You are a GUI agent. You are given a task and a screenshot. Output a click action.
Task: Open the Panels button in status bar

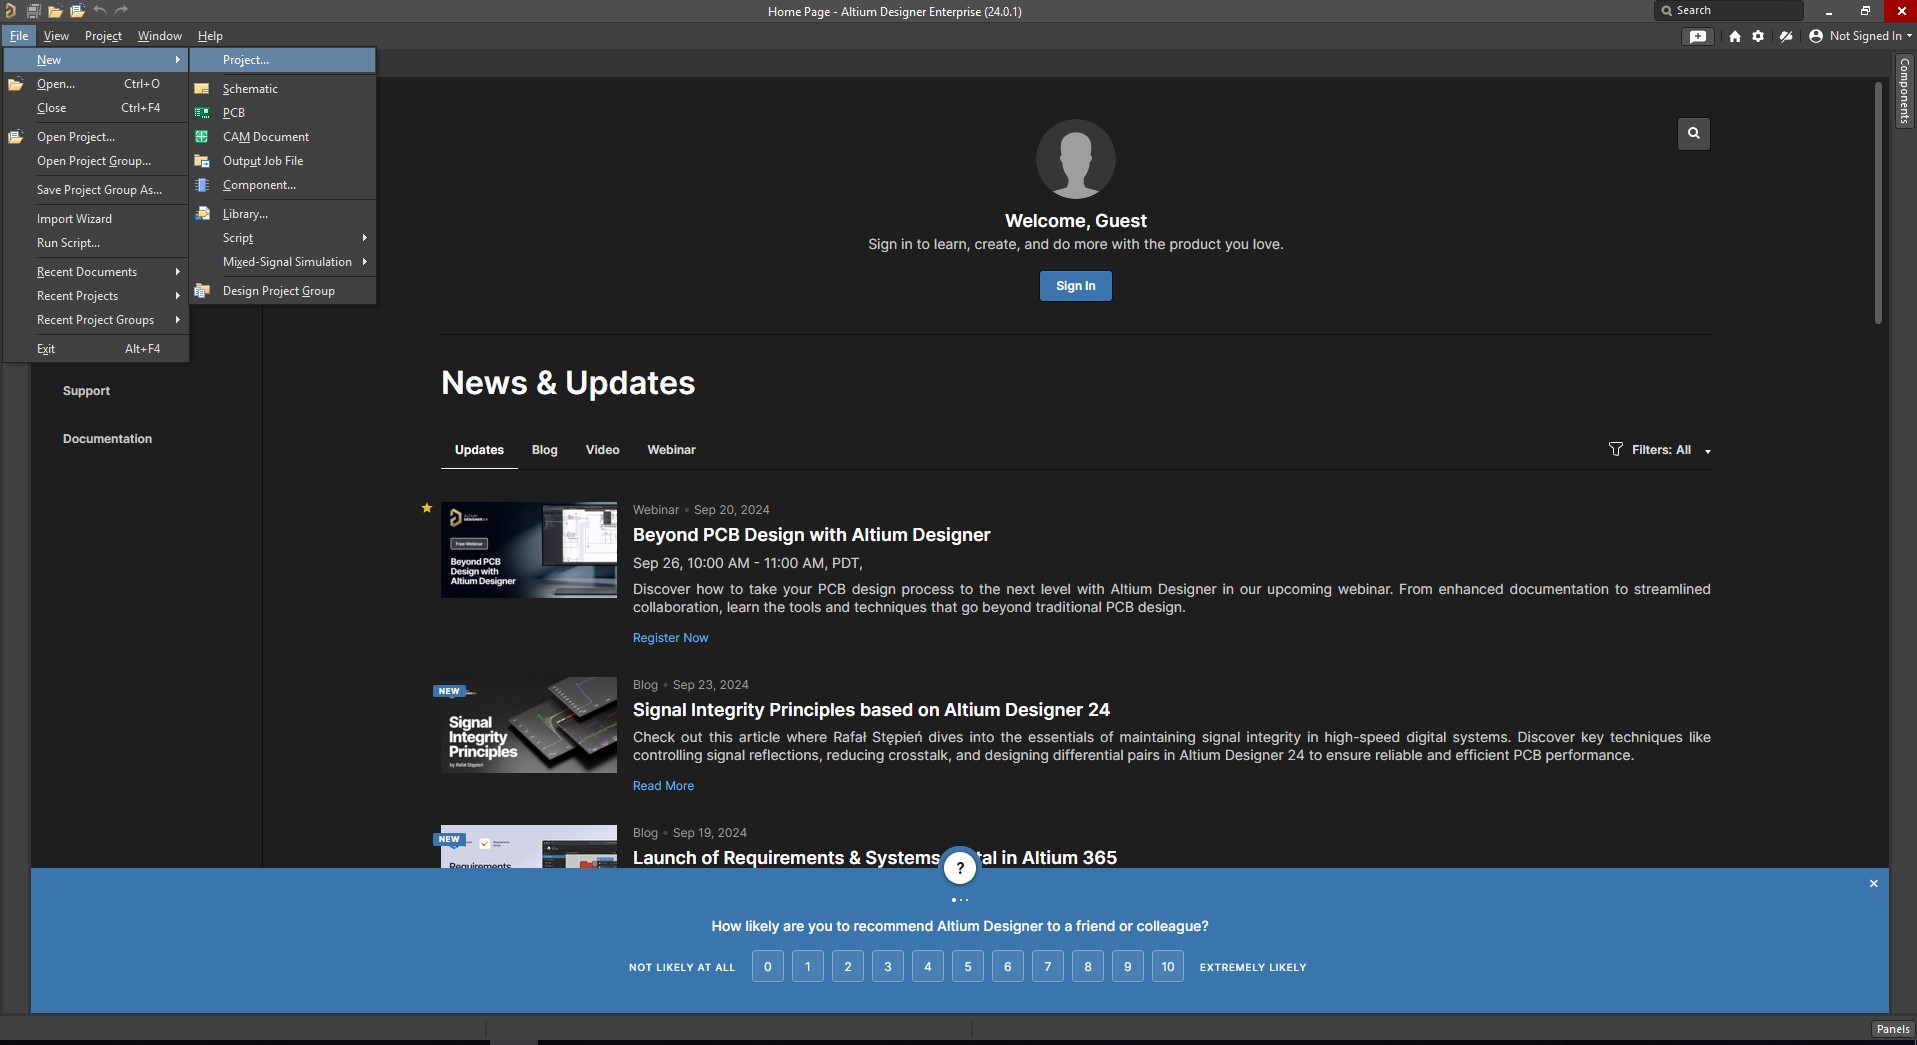(x=1893, y=1029)
